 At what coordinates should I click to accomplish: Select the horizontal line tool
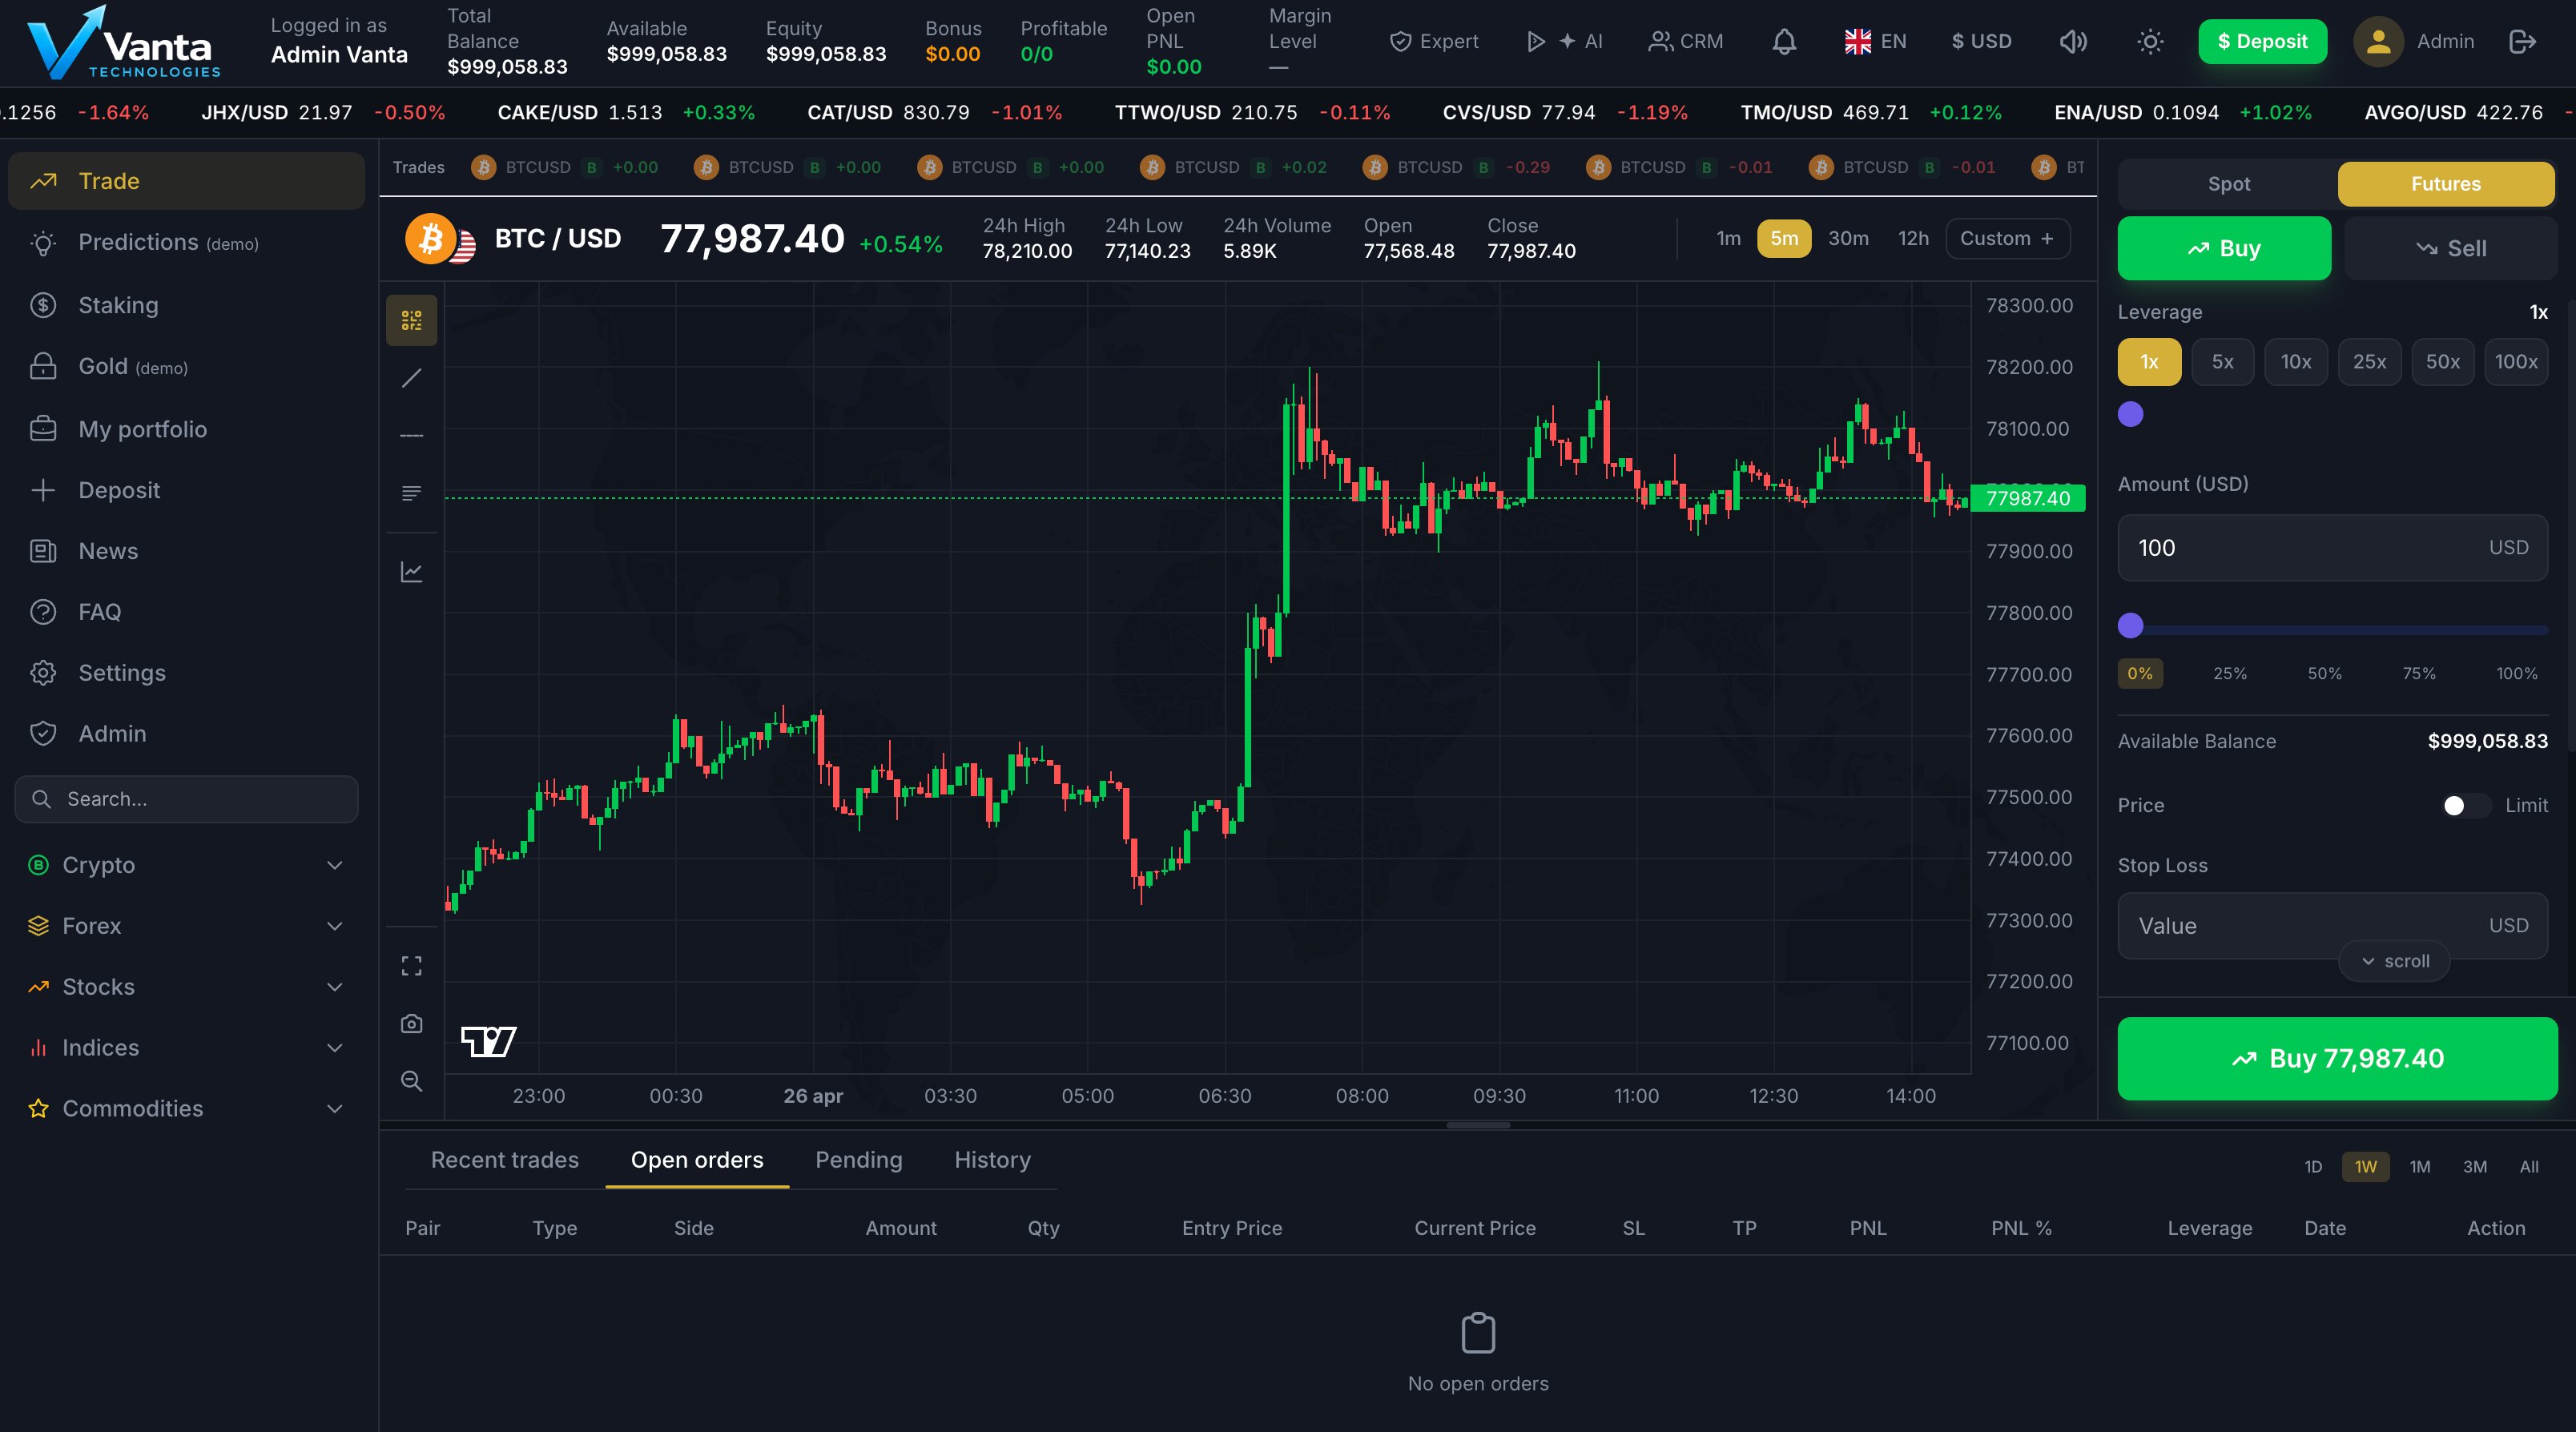411,436
